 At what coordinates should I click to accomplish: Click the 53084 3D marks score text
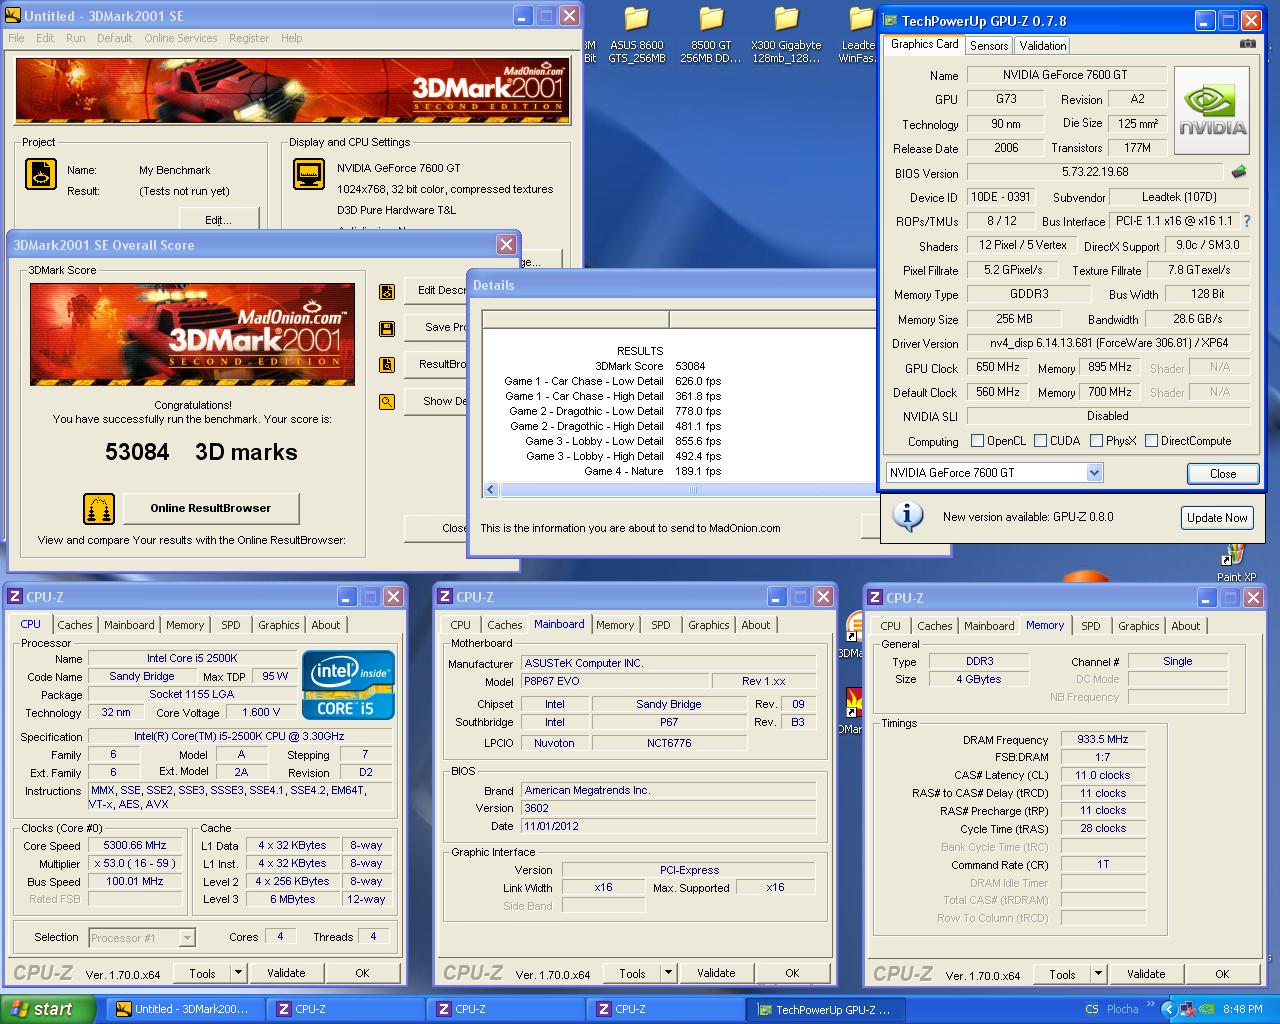[201, 452]
